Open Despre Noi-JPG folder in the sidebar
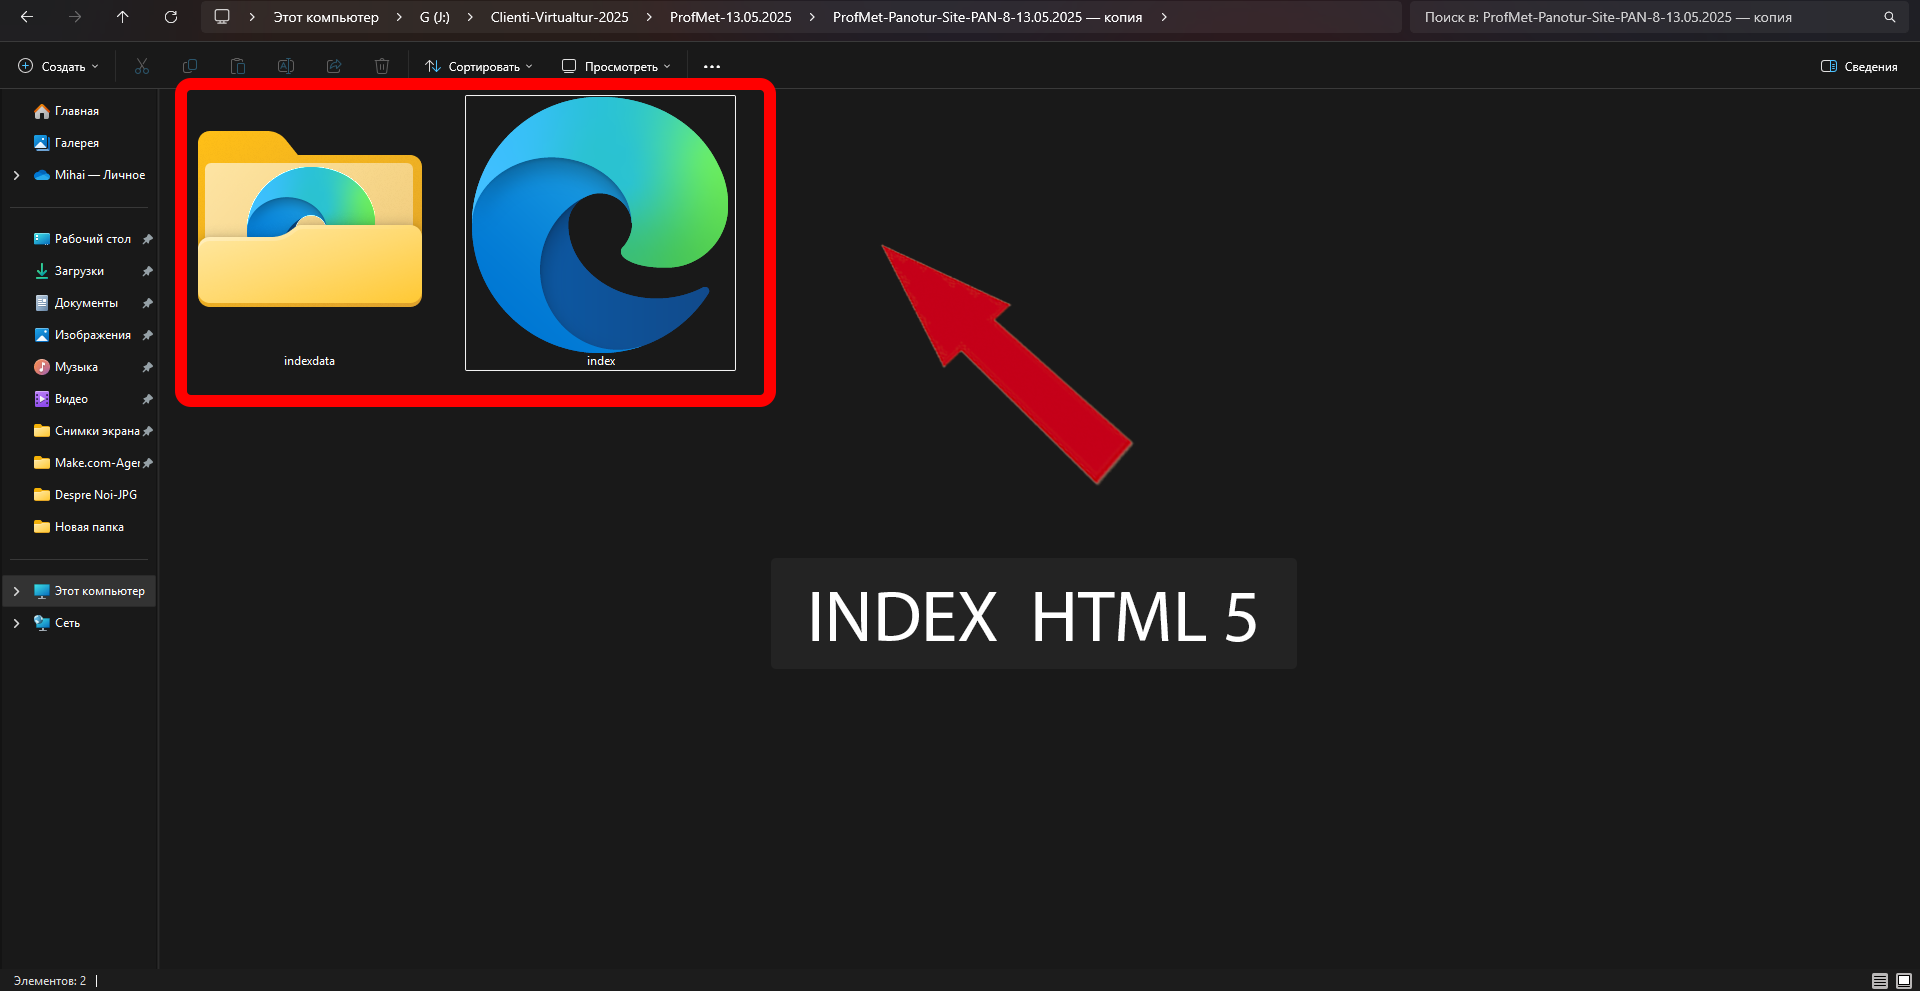This screenshot has height=991, width=1920. pos(86,495)
